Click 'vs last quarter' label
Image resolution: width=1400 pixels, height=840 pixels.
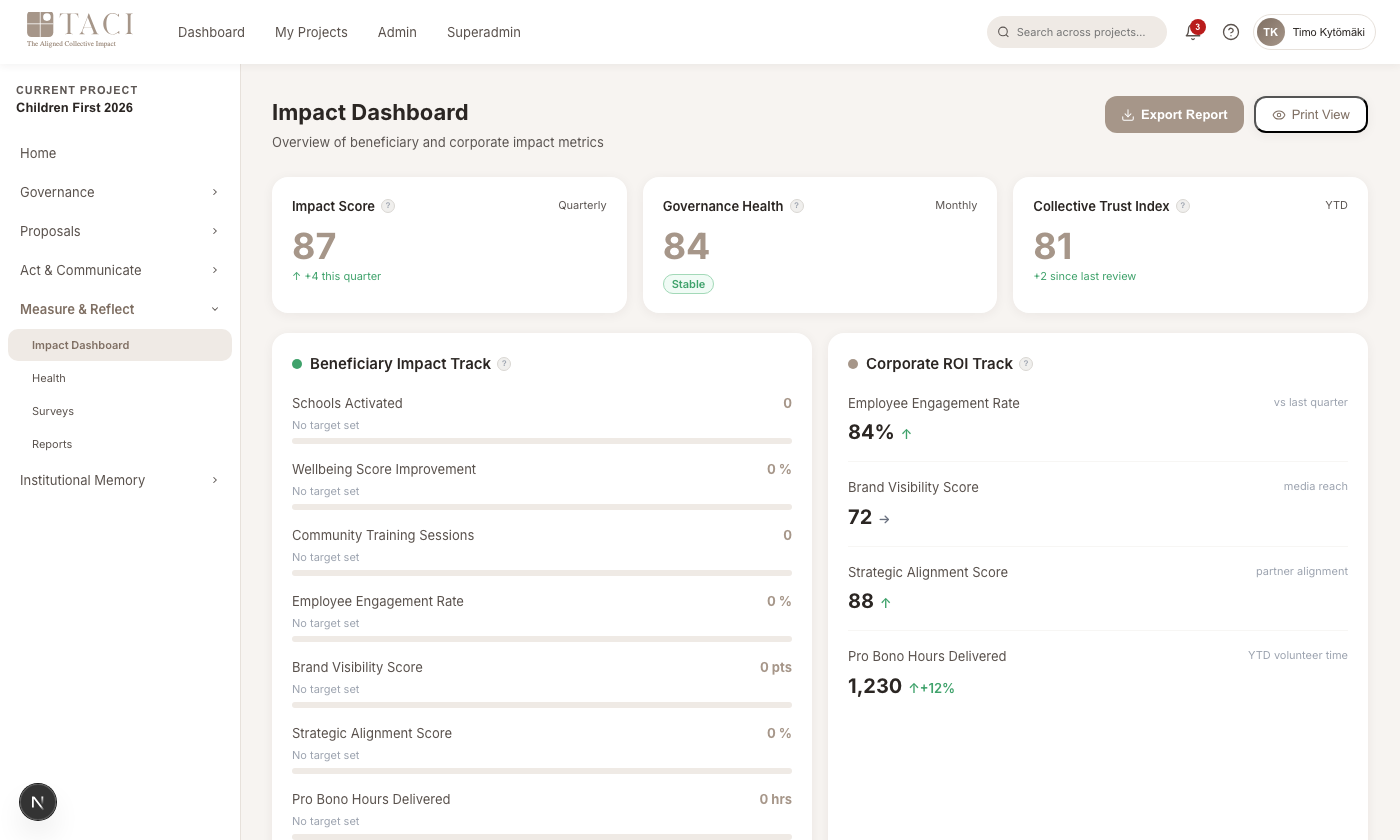[1310, 402]
